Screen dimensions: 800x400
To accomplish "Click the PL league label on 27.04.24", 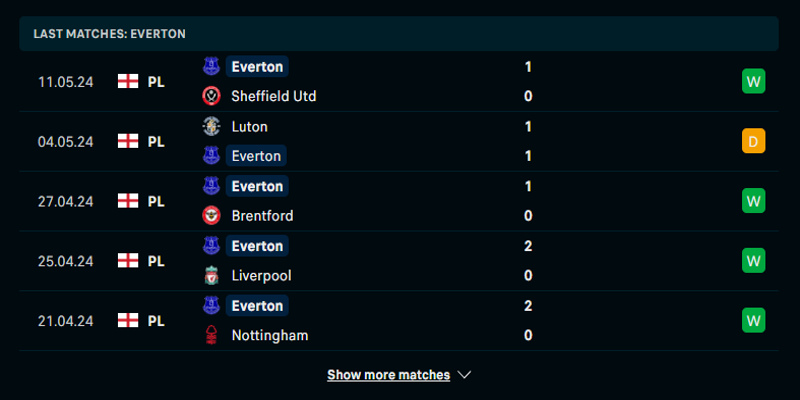I will [x=156, y=201].
